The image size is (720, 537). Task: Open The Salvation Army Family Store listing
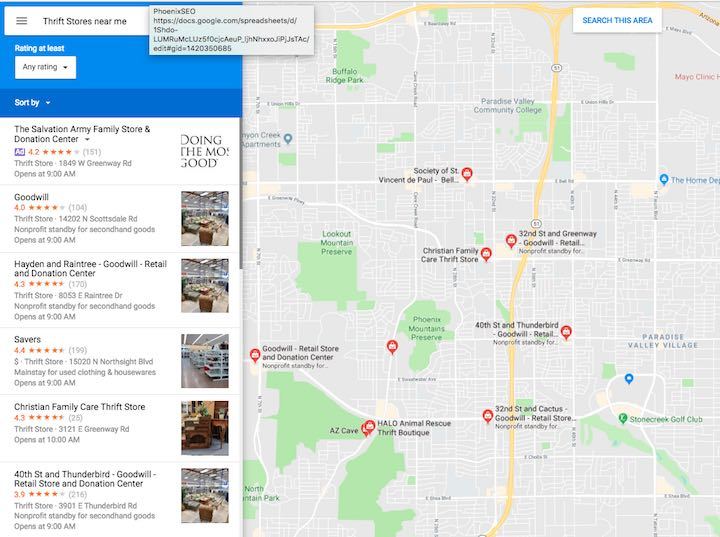120,152
